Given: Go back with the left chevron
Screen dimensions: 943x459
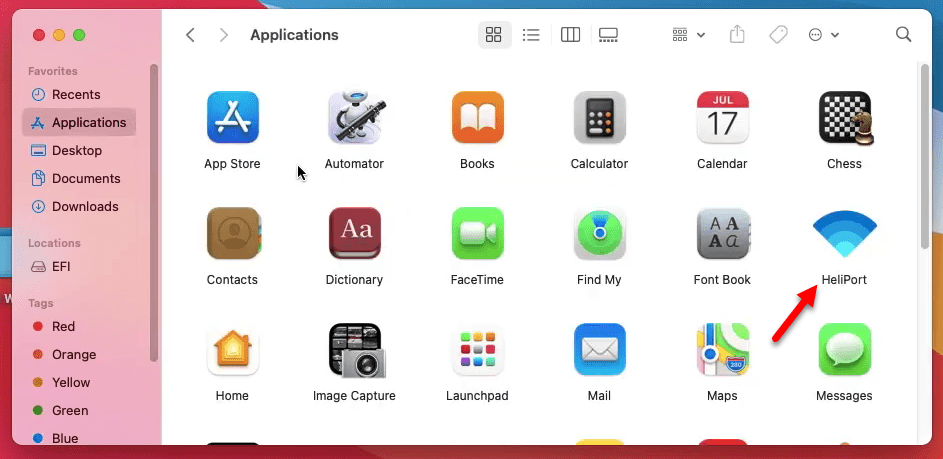Looking at the screenshot, I should [x=190, y=35].
